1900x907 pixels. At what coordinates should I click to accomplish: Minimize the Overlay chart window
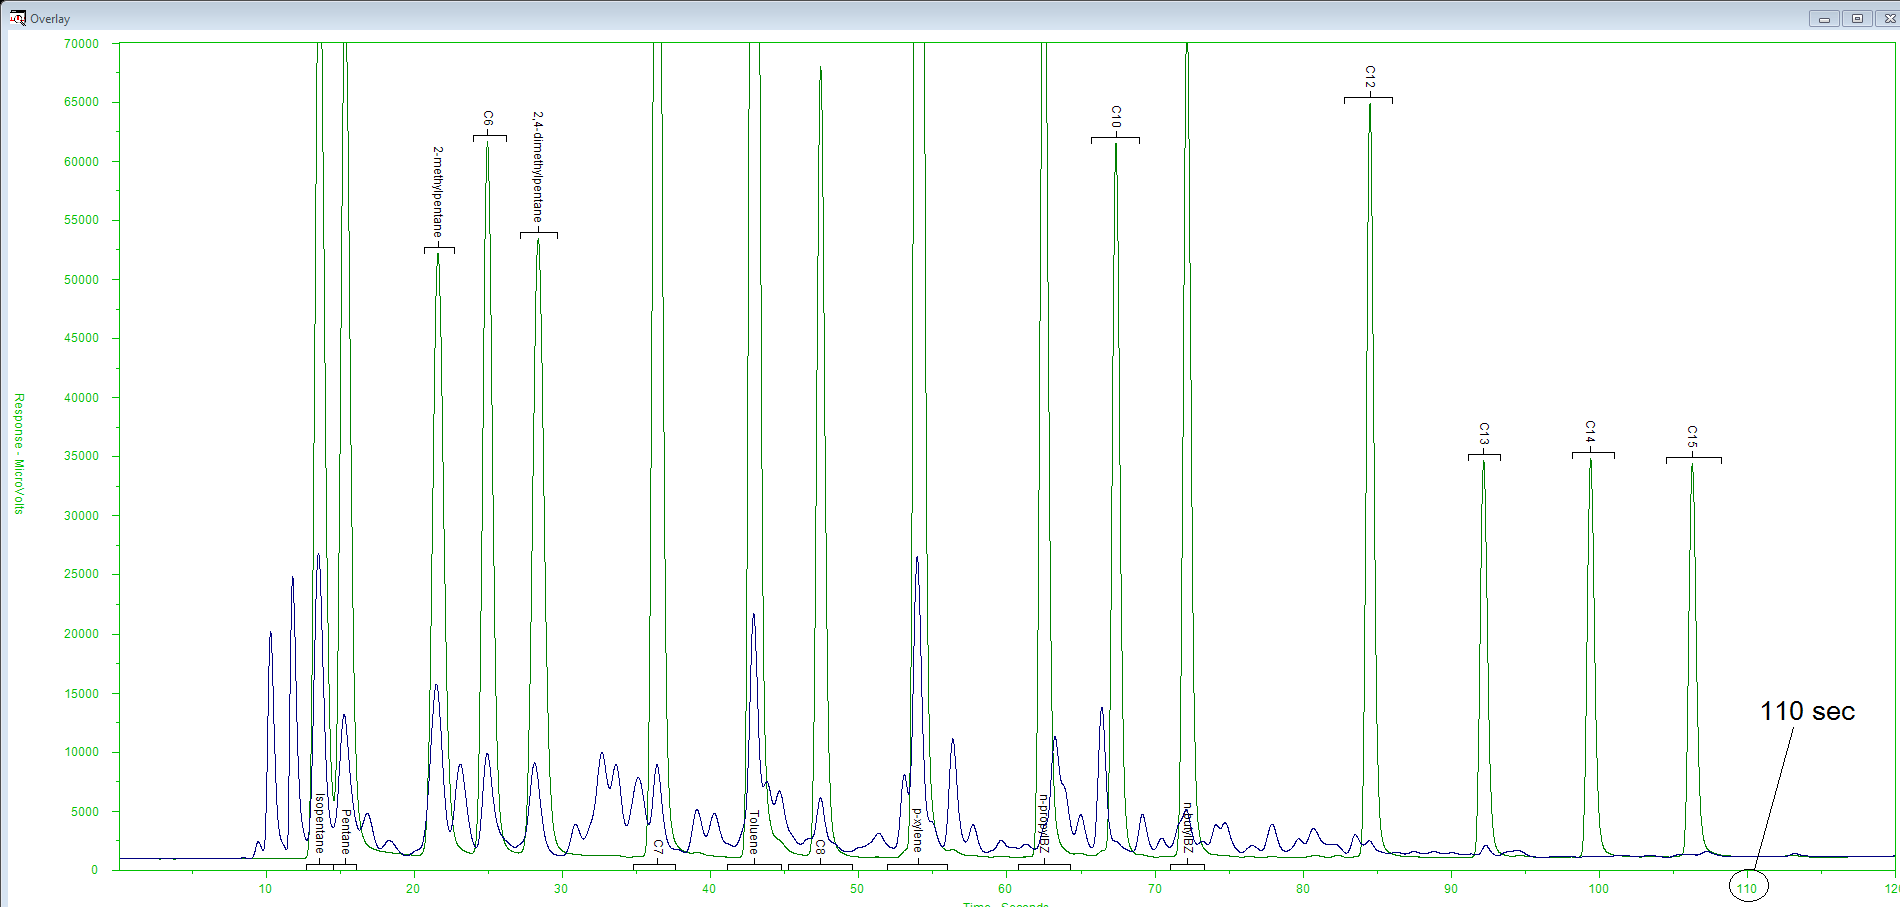click(x=1824, y=19)
